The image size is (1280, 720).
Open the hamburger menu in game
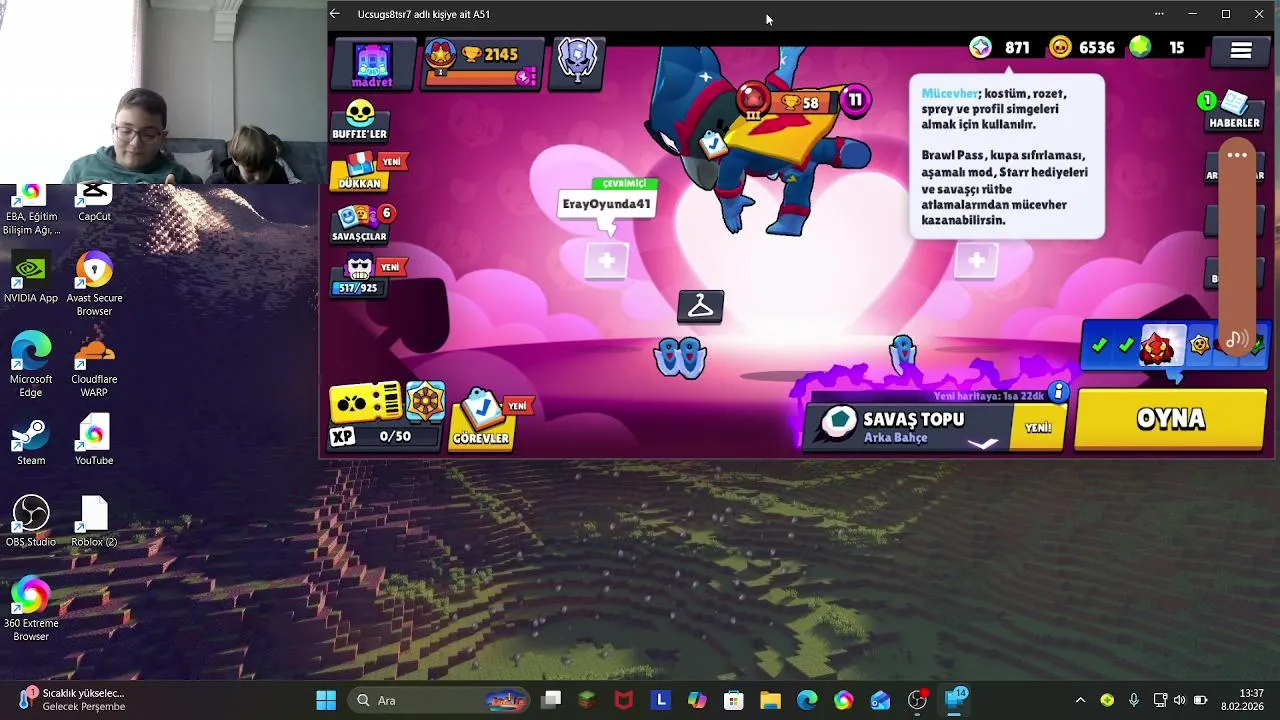pos(1240,50)
